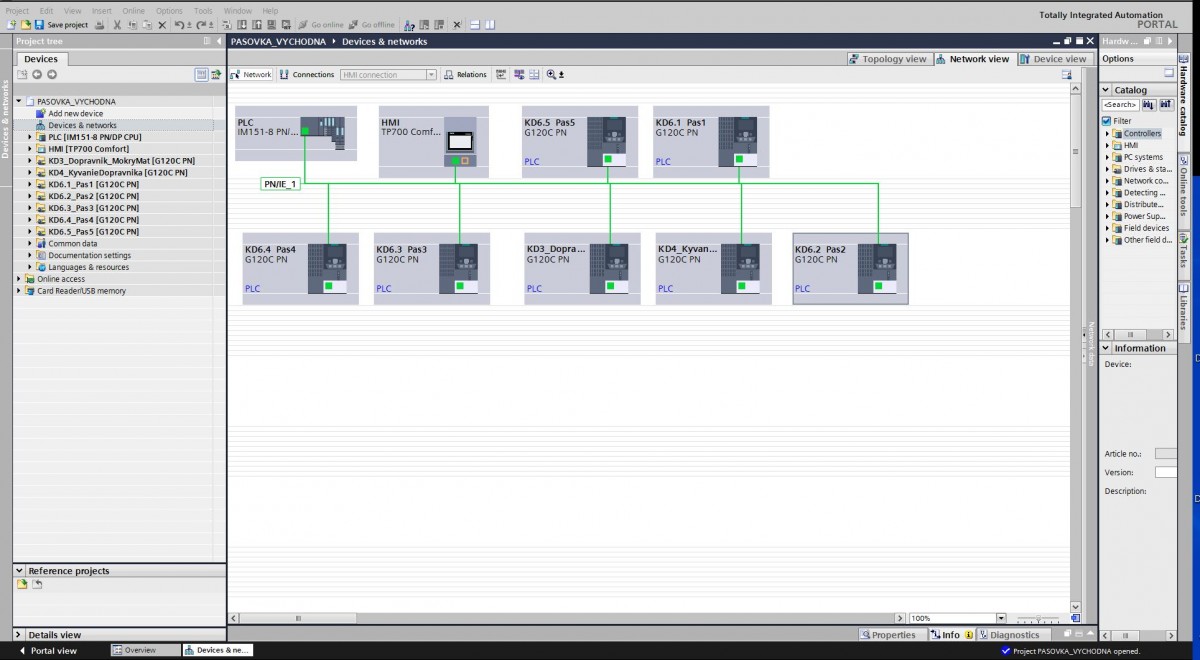The width and height of the screenshot is (1200, 660).
Task: Click the Open project icon in toolbar
Action: click(26, 24)
